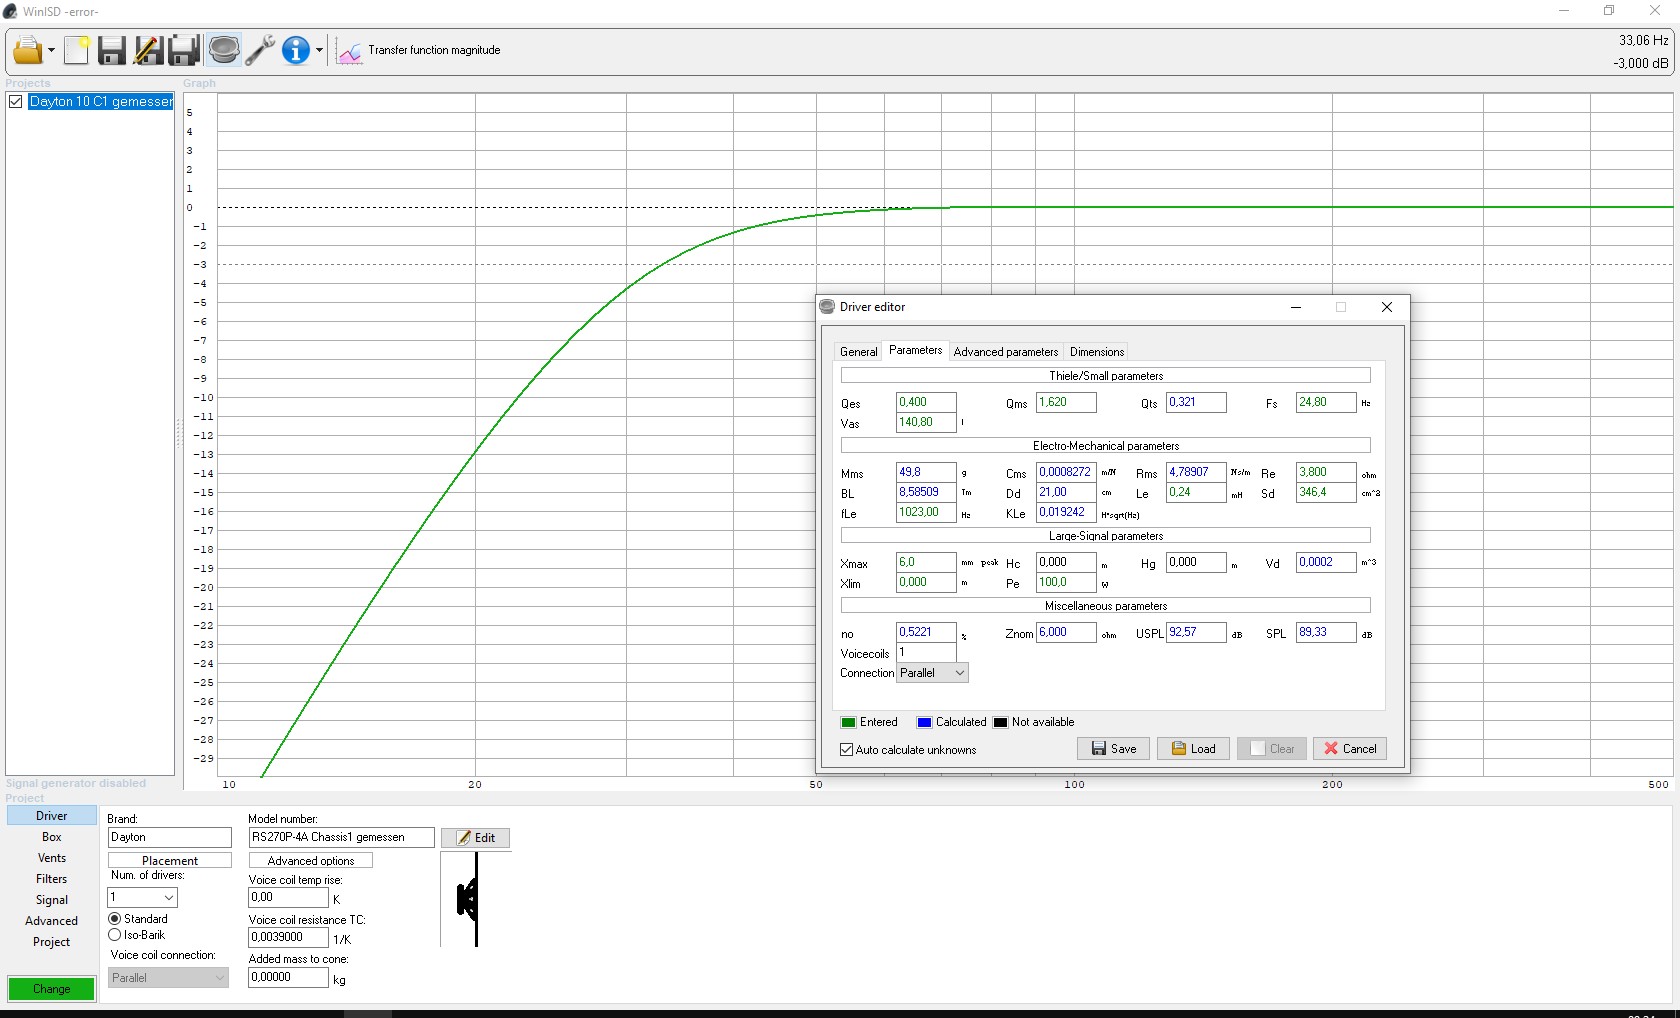Image resolution: width=1680 pixels, height=1018 pixels.
Task: Open the Connection Parallel dropdown
Action: tap(932, 673)
